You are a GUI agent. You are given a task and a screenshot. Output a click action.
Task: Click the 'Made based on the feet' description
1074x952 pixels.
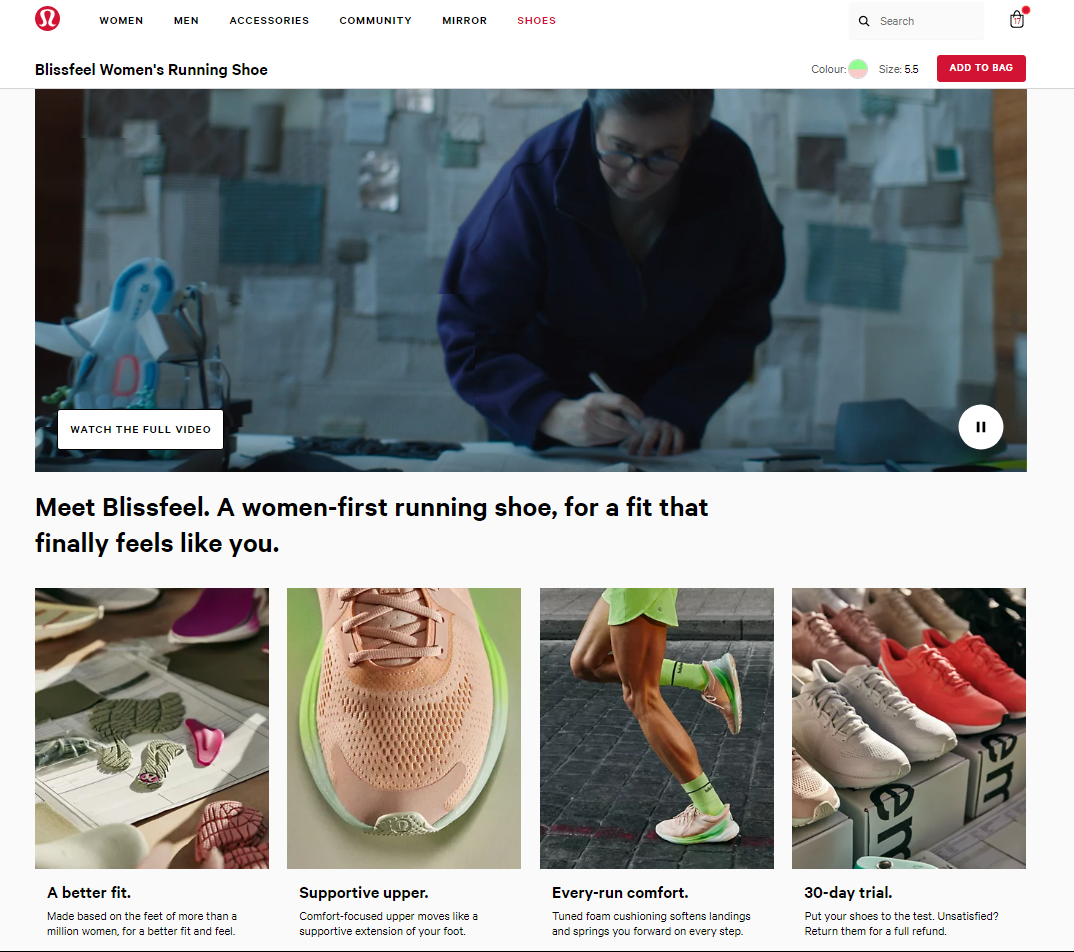(142, 924)
